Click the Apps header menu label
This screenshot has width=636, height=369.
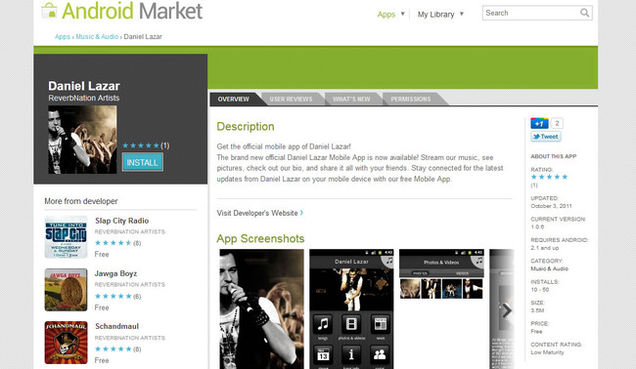[386, 15]
